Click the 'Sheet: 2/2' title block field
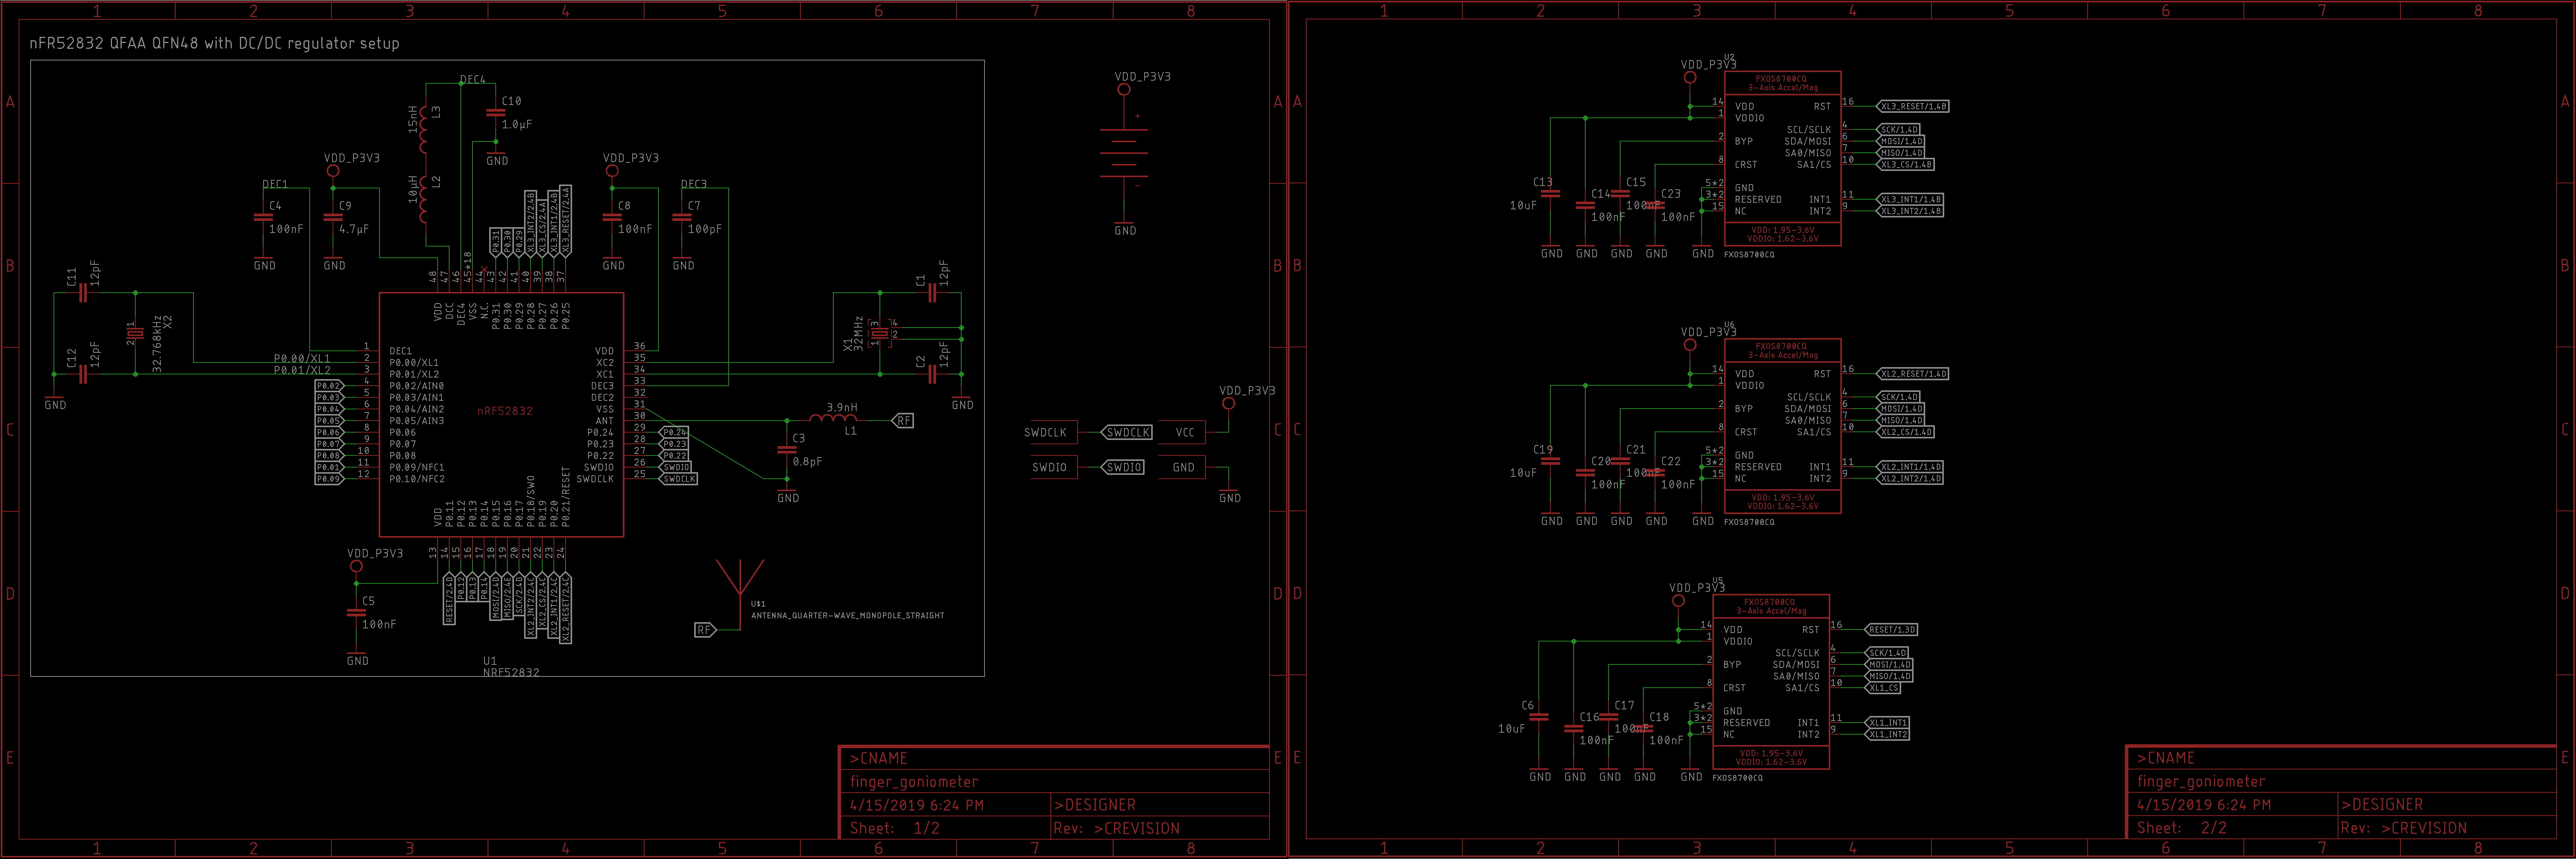Viewport: 2576px width, 859px height. [2181, 828]
